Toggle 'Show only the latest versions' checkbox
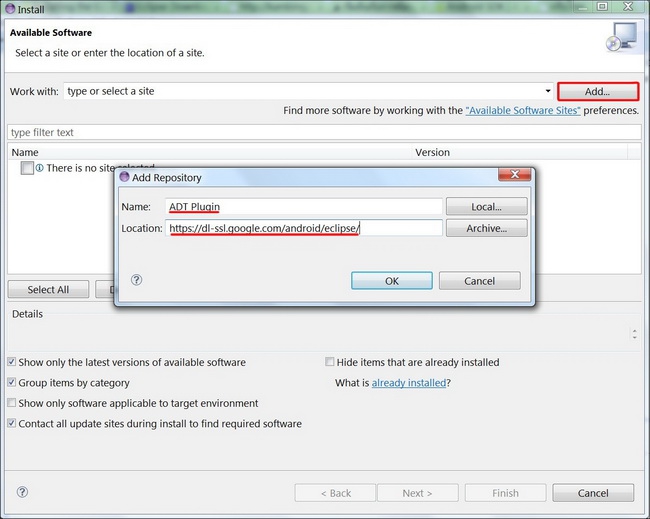The width and height of the screenshot is (650, 519). (12, 362)
